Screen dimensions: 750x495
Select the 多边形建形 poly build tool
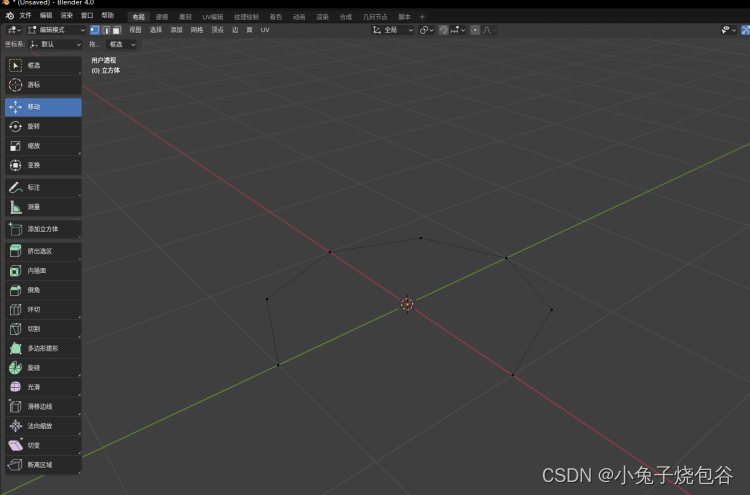point(43,348)
